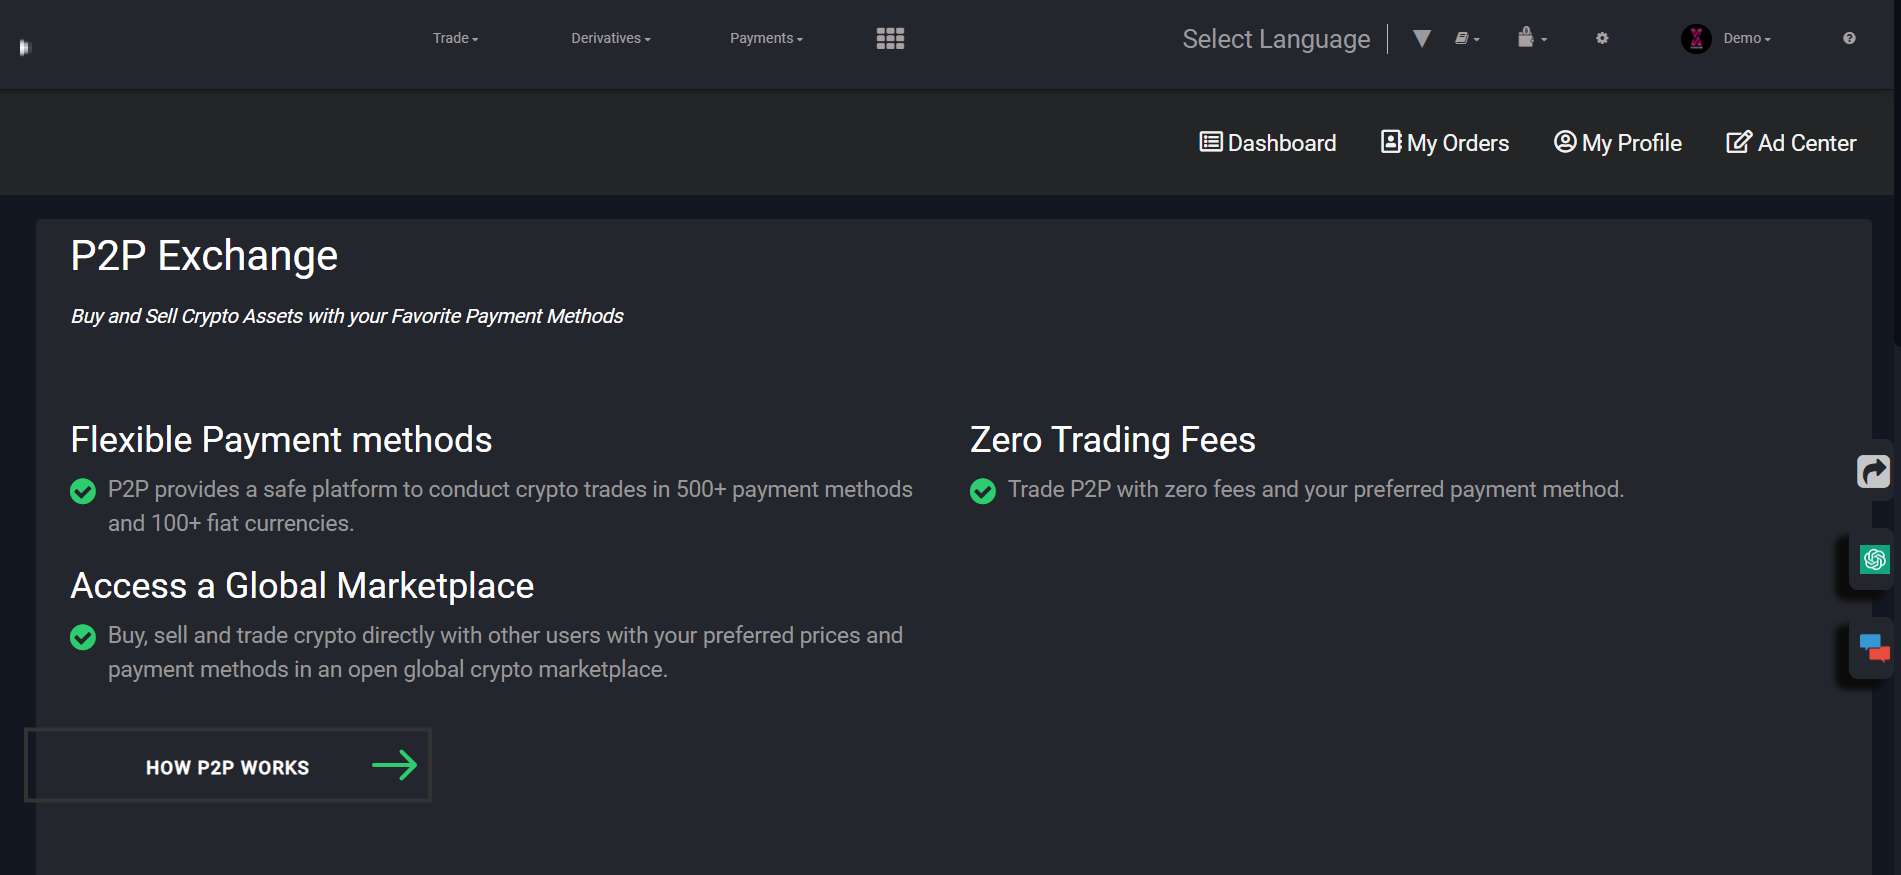
Task: Click the Demo profile avatar
Action: click(x=1695, y=38)
